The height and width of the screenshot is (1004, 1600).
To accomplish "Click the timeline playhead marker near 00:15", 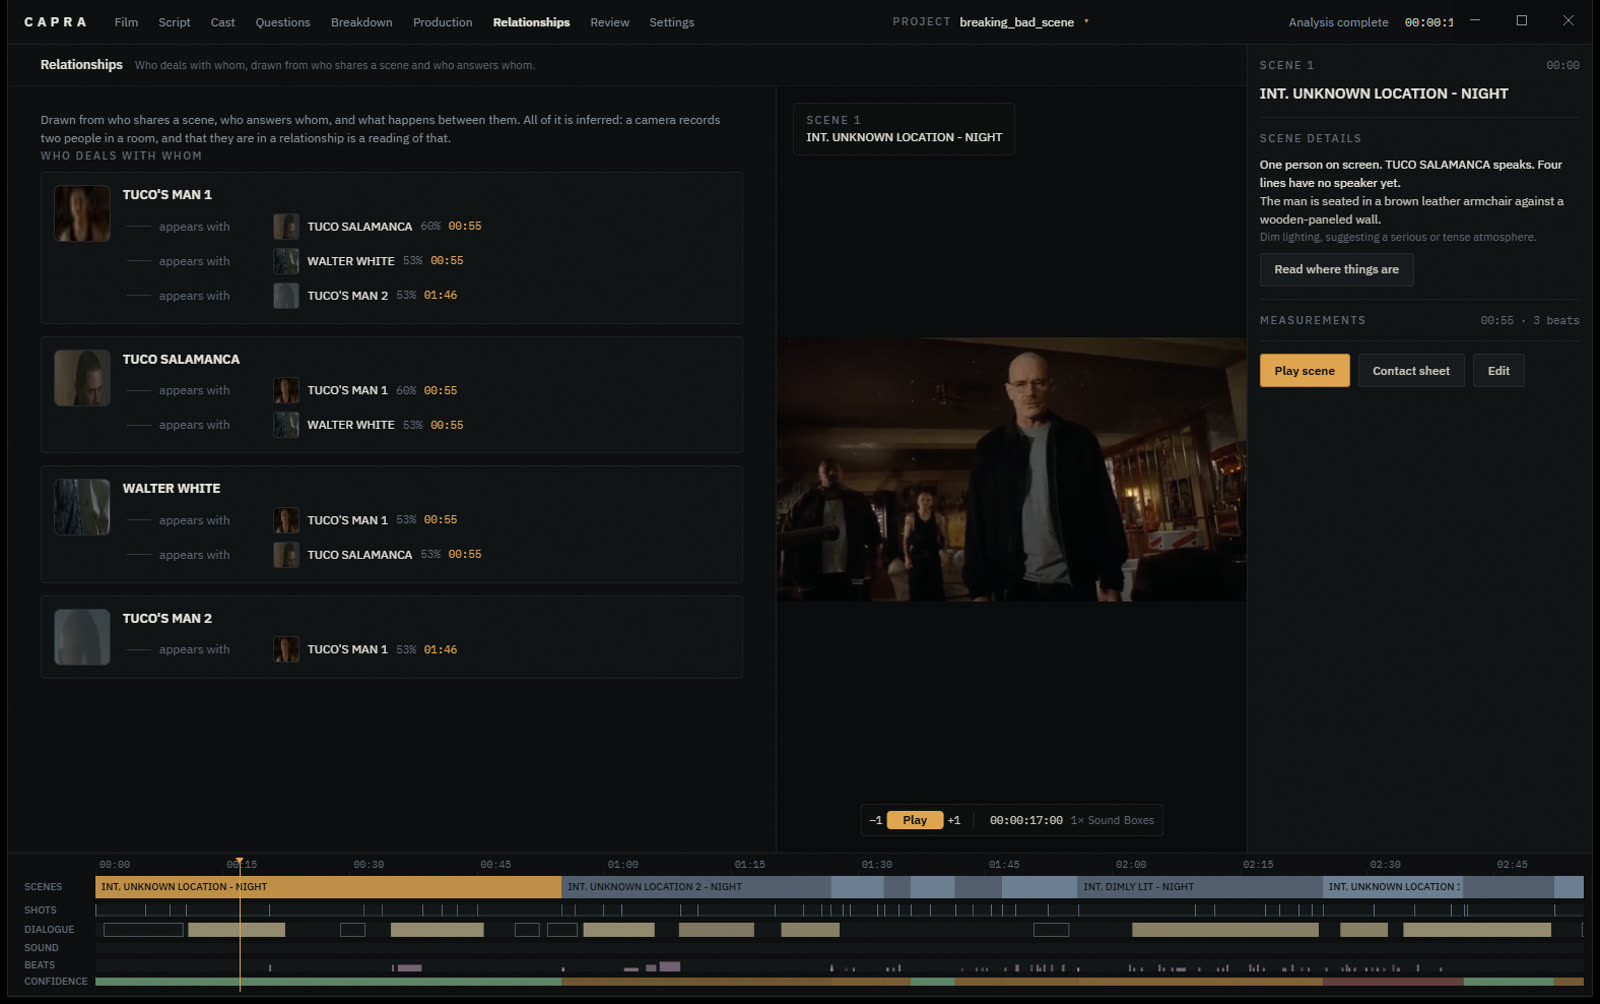I will [x=239, y=863].
